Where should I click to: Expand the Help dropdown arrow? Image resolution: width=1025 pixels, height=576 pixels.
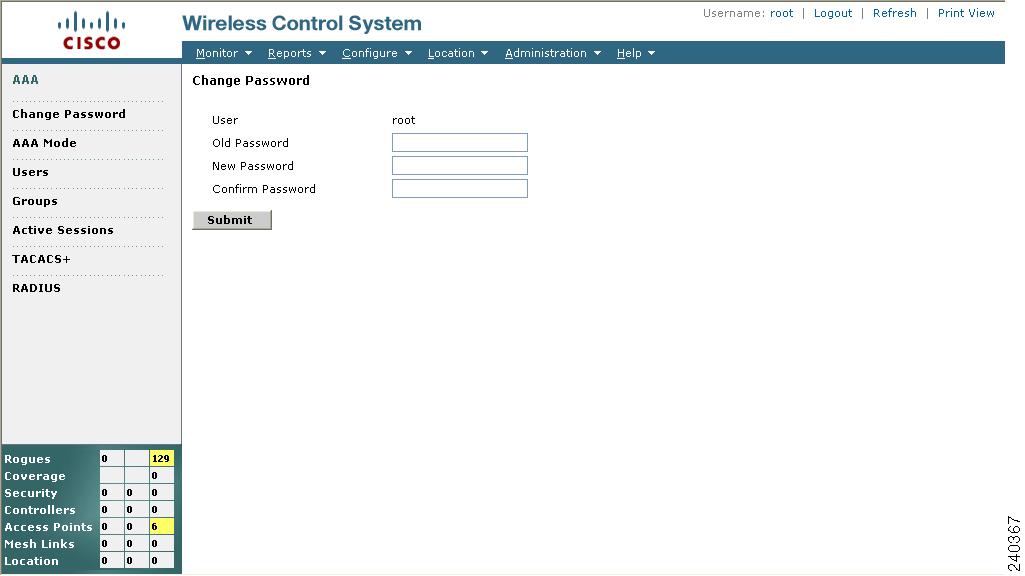coord(652,53)
